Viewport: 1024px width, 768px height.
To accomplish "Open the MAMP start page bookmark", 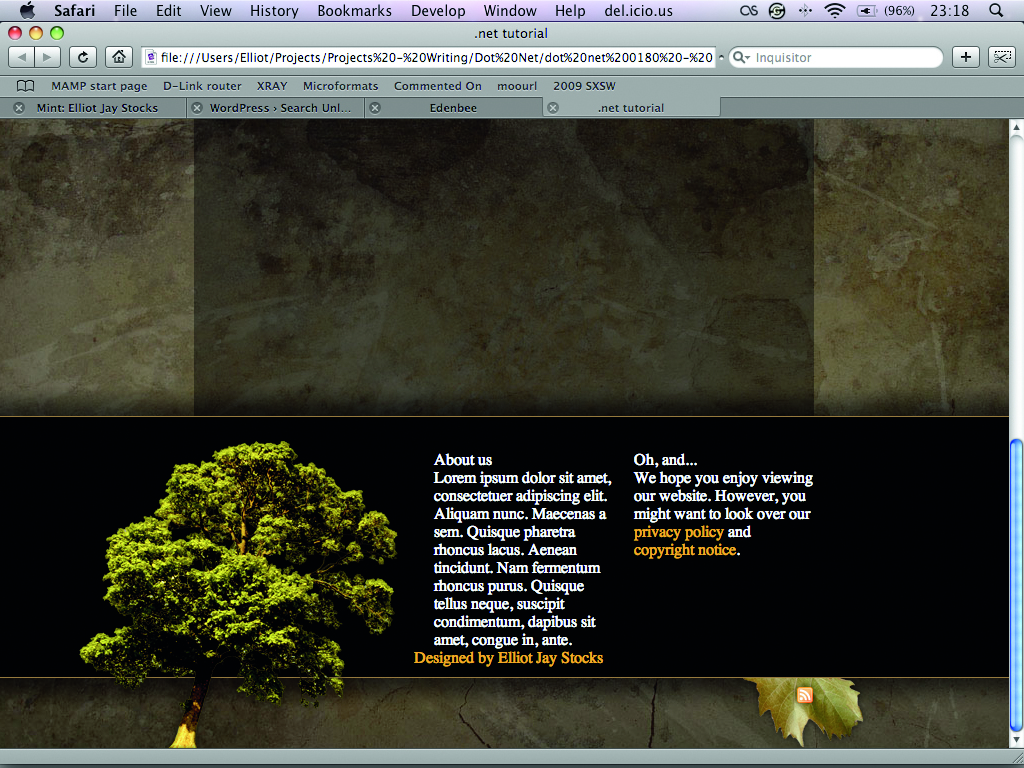I will (x=99, y=86).
